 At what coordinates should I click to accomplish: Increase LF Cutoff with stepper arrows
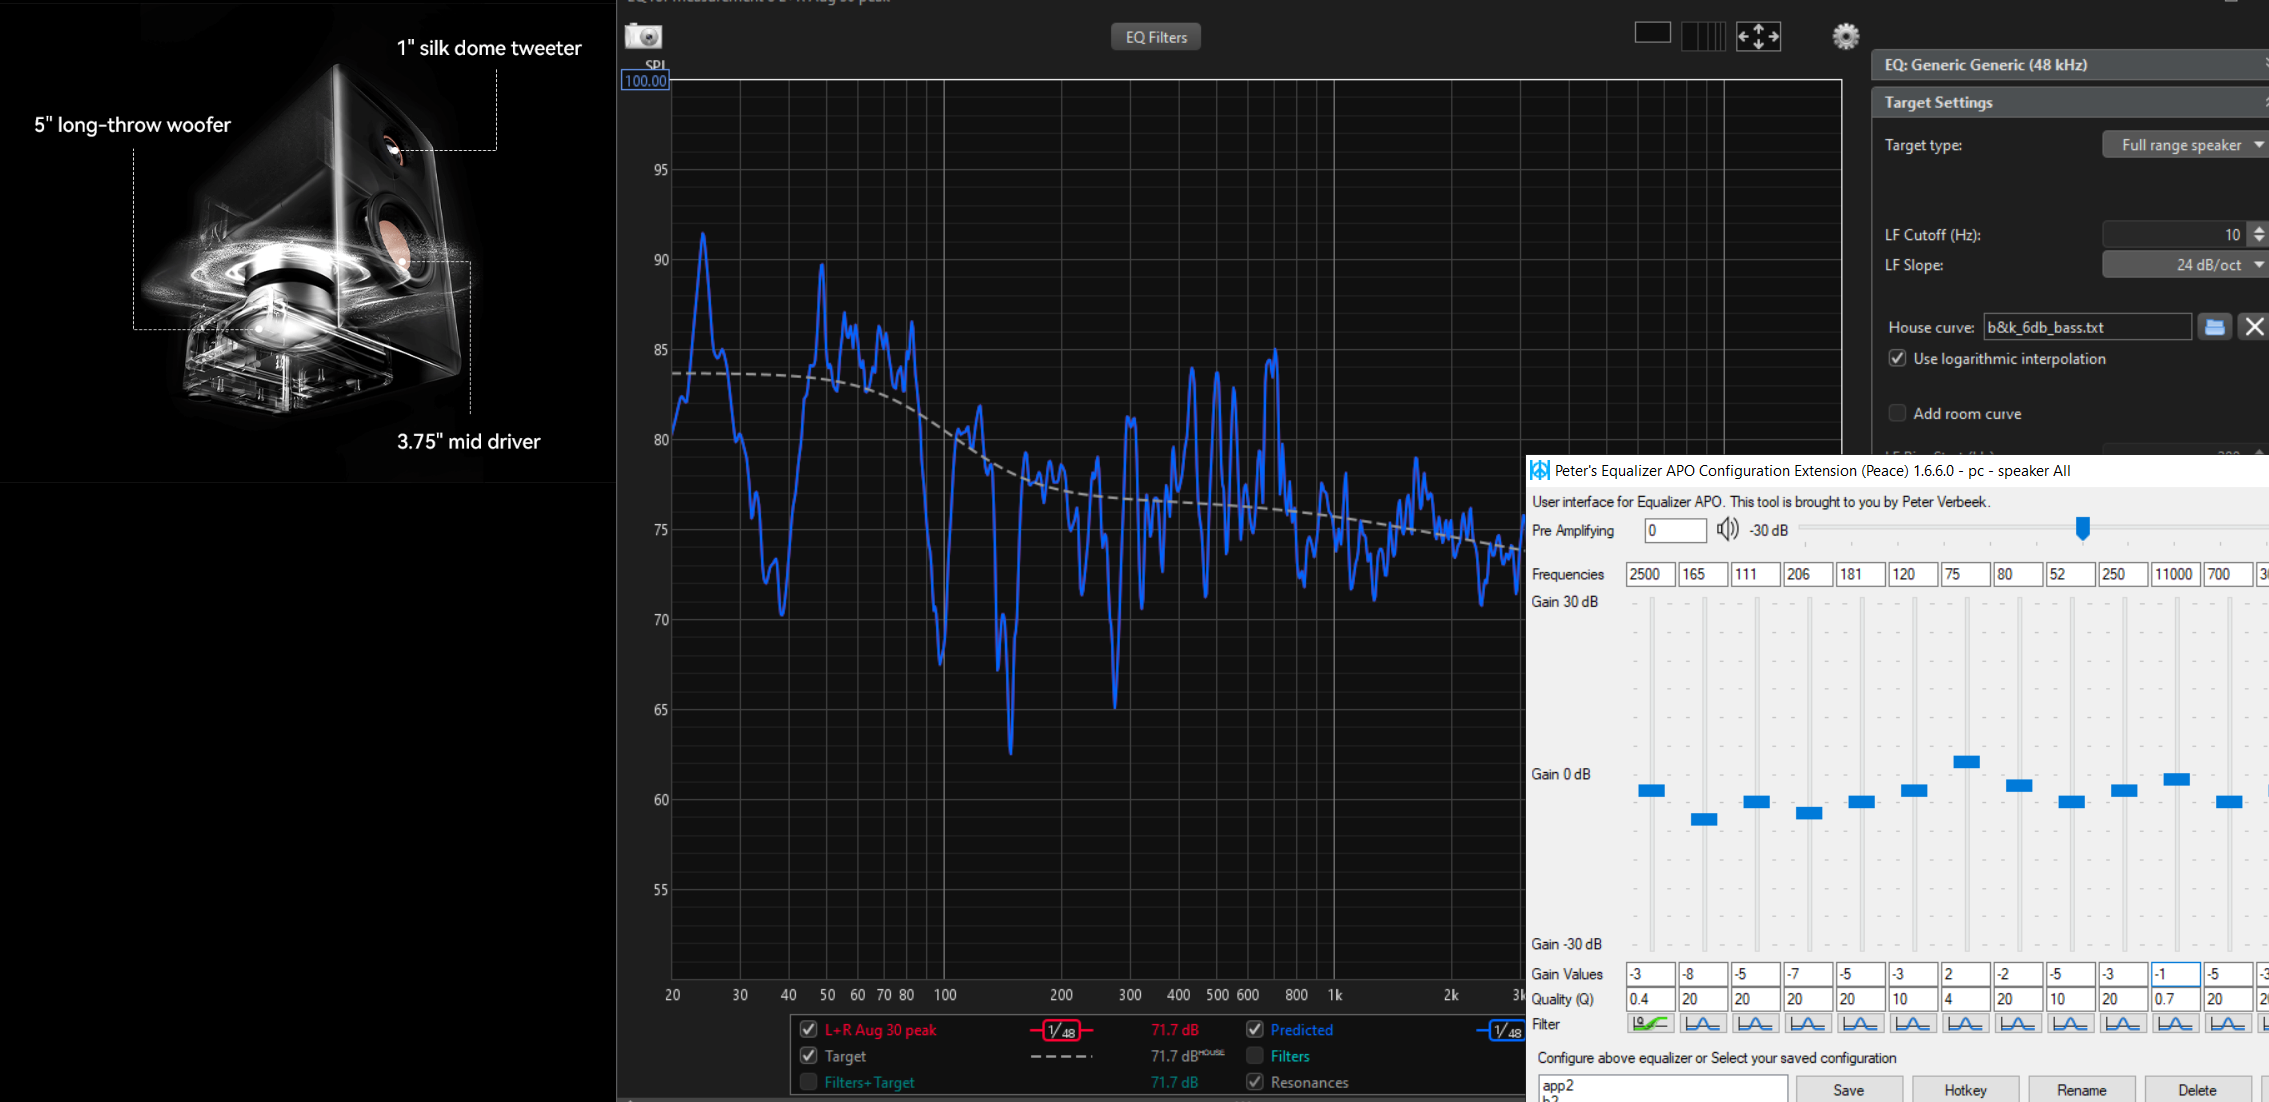click(x=2258, y=229)
